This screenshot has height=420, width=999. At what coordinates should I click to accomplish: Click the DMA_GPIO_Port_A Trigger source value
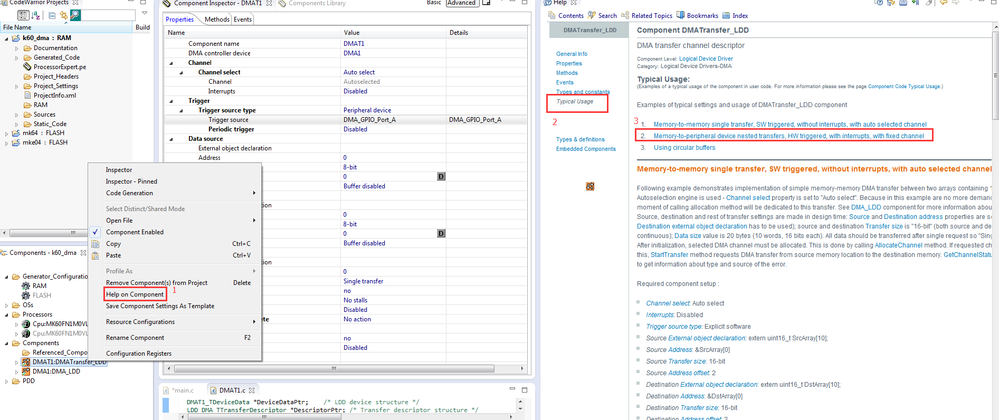point(368,120)
